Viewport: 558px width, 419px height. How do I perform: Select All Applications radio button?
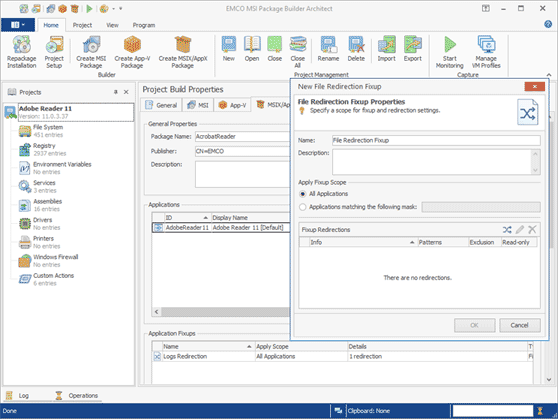coord(302,194)
